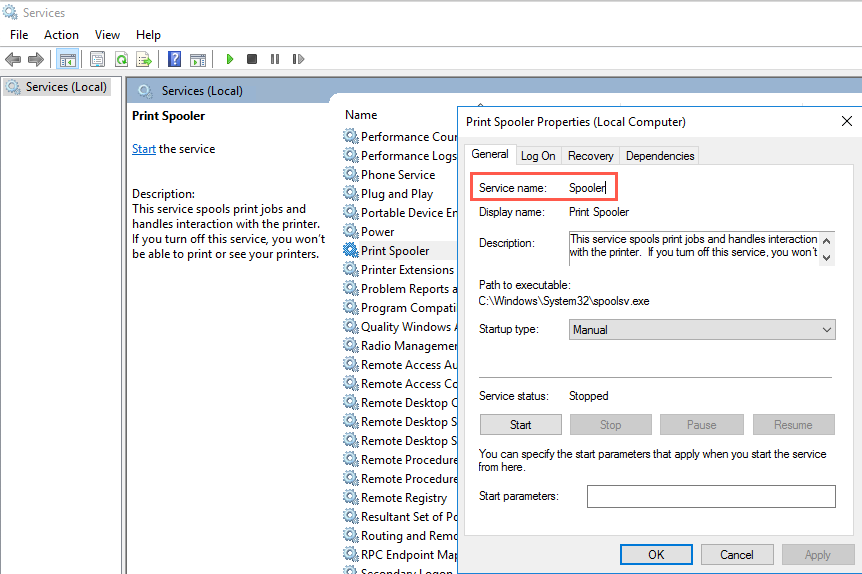Click the Export List toolbar icon
The width and height of the screenshot is (862, 574).
click(144, 59)
